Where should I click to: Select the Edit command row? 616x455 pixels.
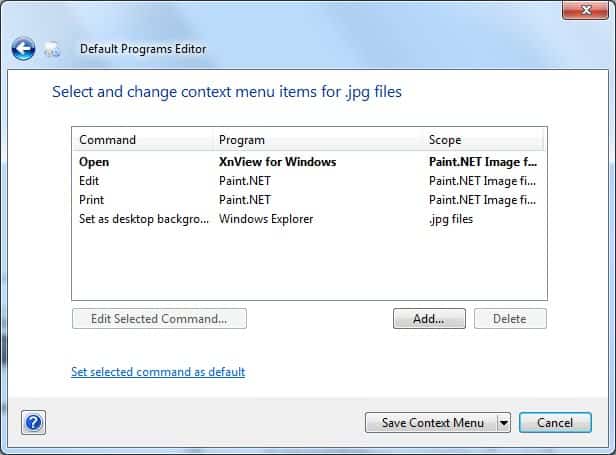pyautogui.click(x=309, y=181)
